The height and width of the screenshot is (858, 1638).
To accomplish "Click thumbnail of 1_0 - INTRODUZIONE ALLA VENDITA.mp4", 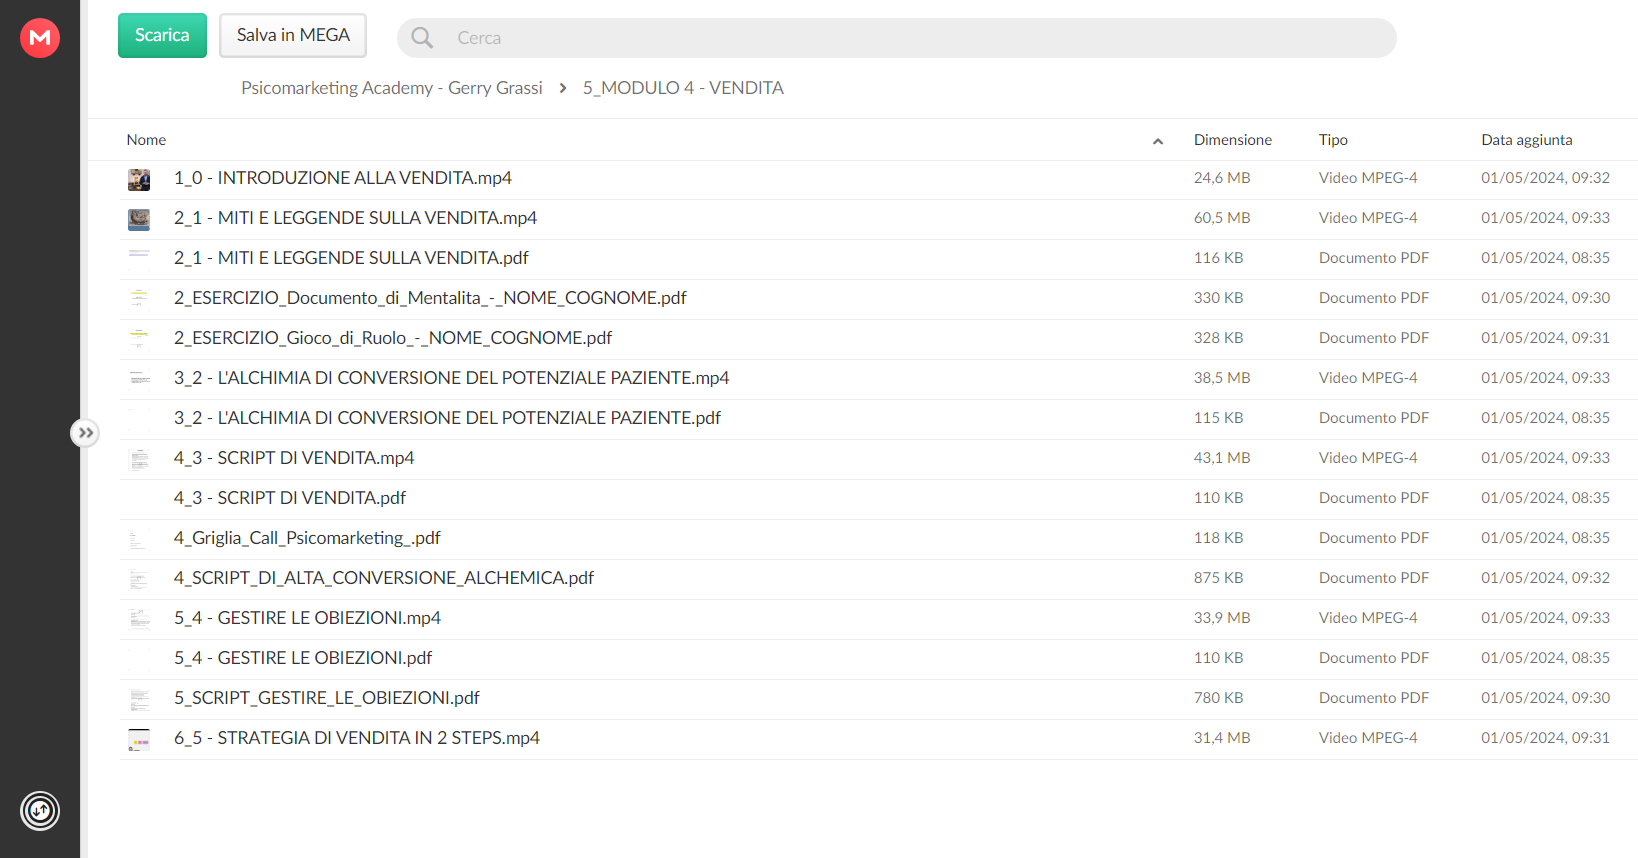I will tap(139, 180).
